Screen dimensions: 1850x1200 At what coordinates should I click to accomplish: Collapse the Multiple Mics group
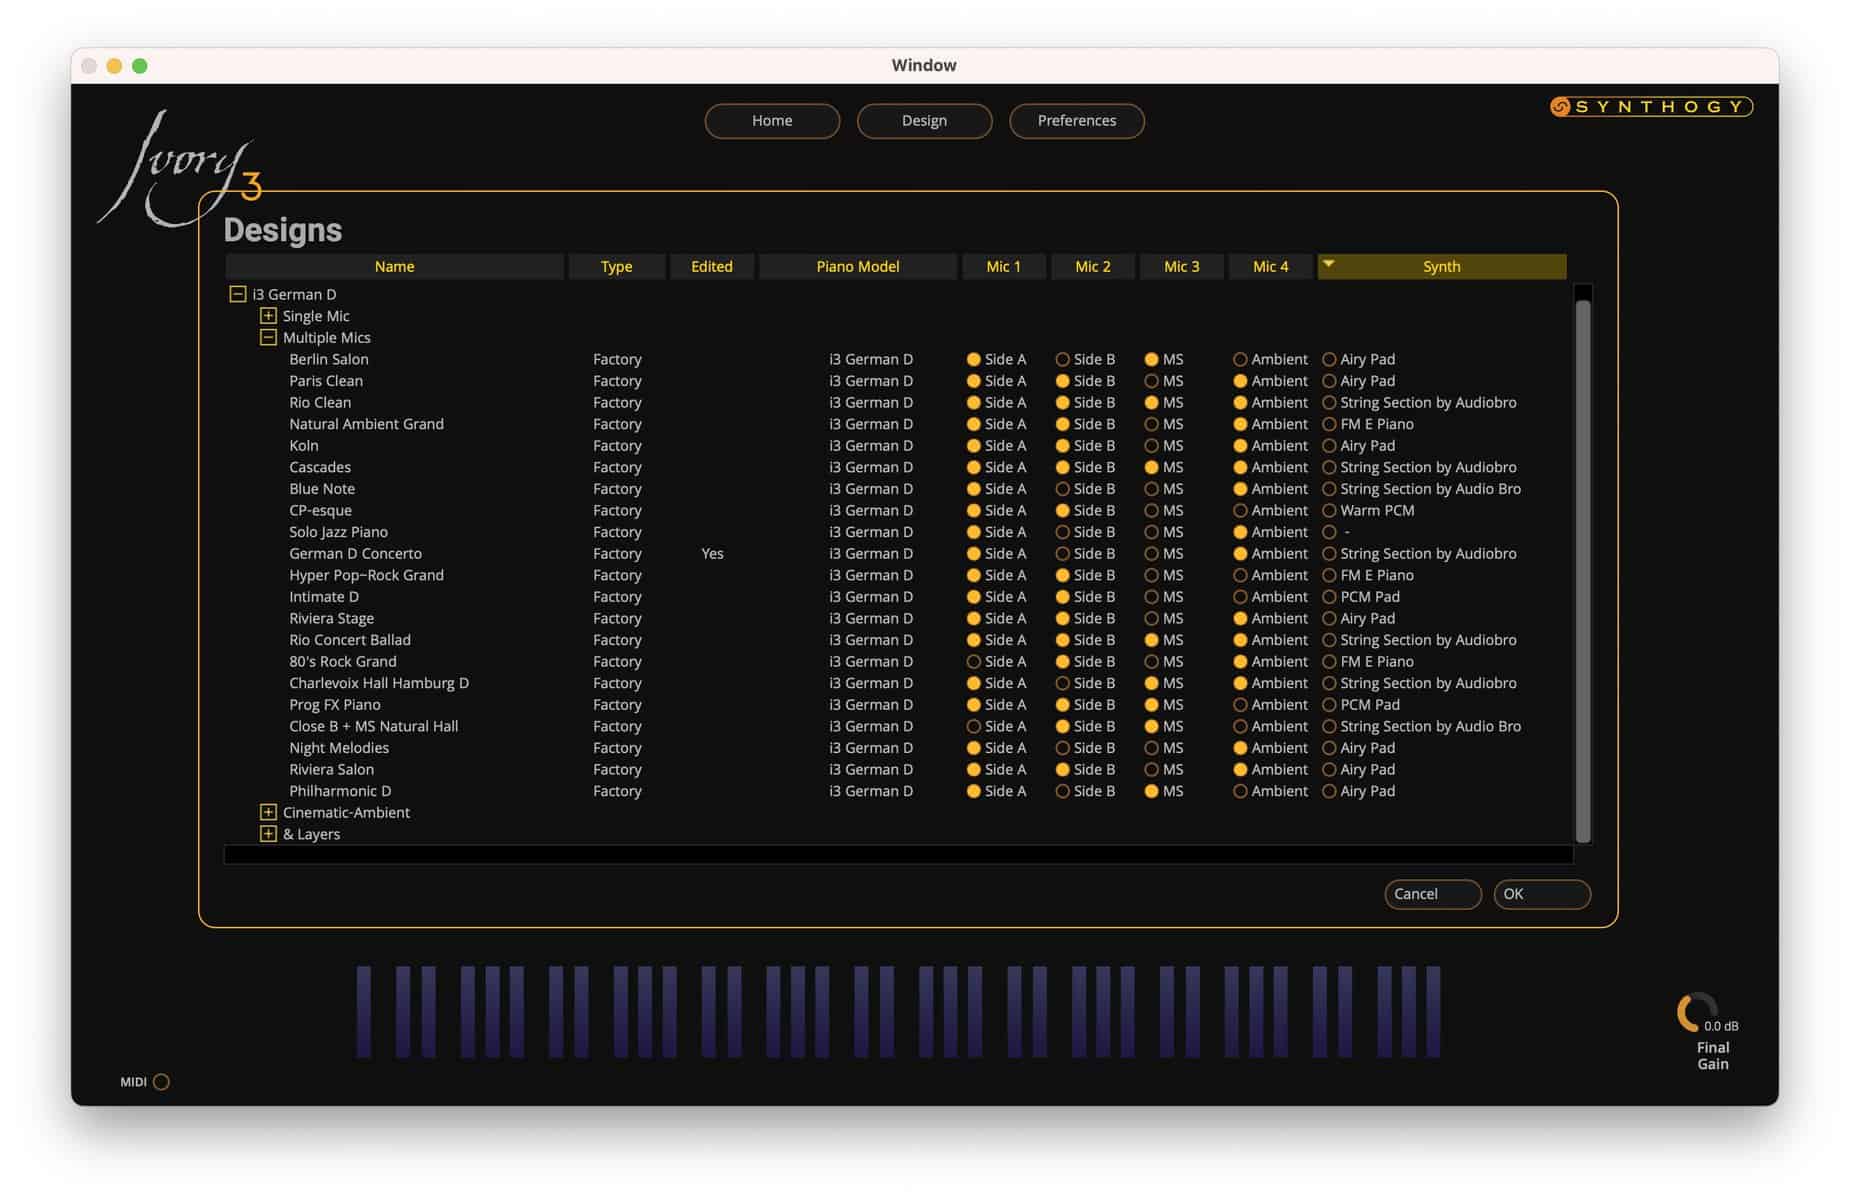click(268, 337)
